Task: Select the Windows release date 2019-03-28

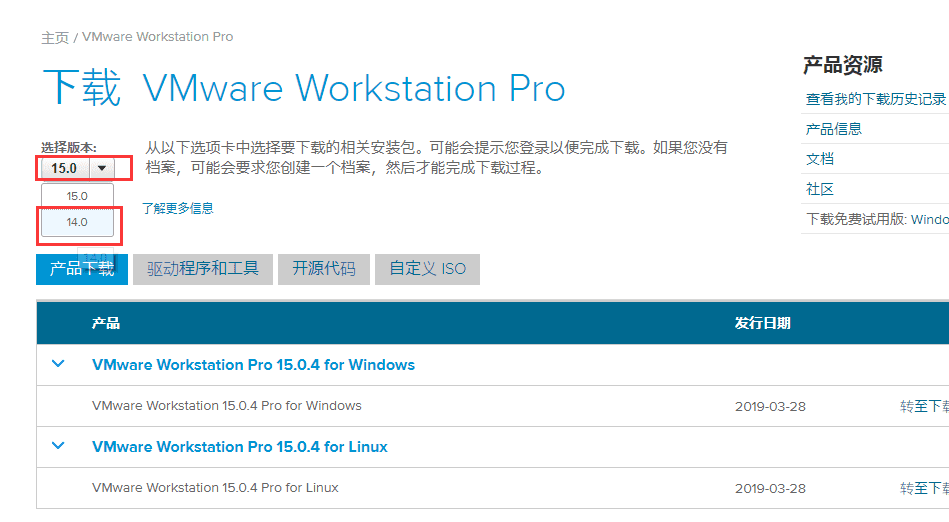Action: [x=770, y=406]
